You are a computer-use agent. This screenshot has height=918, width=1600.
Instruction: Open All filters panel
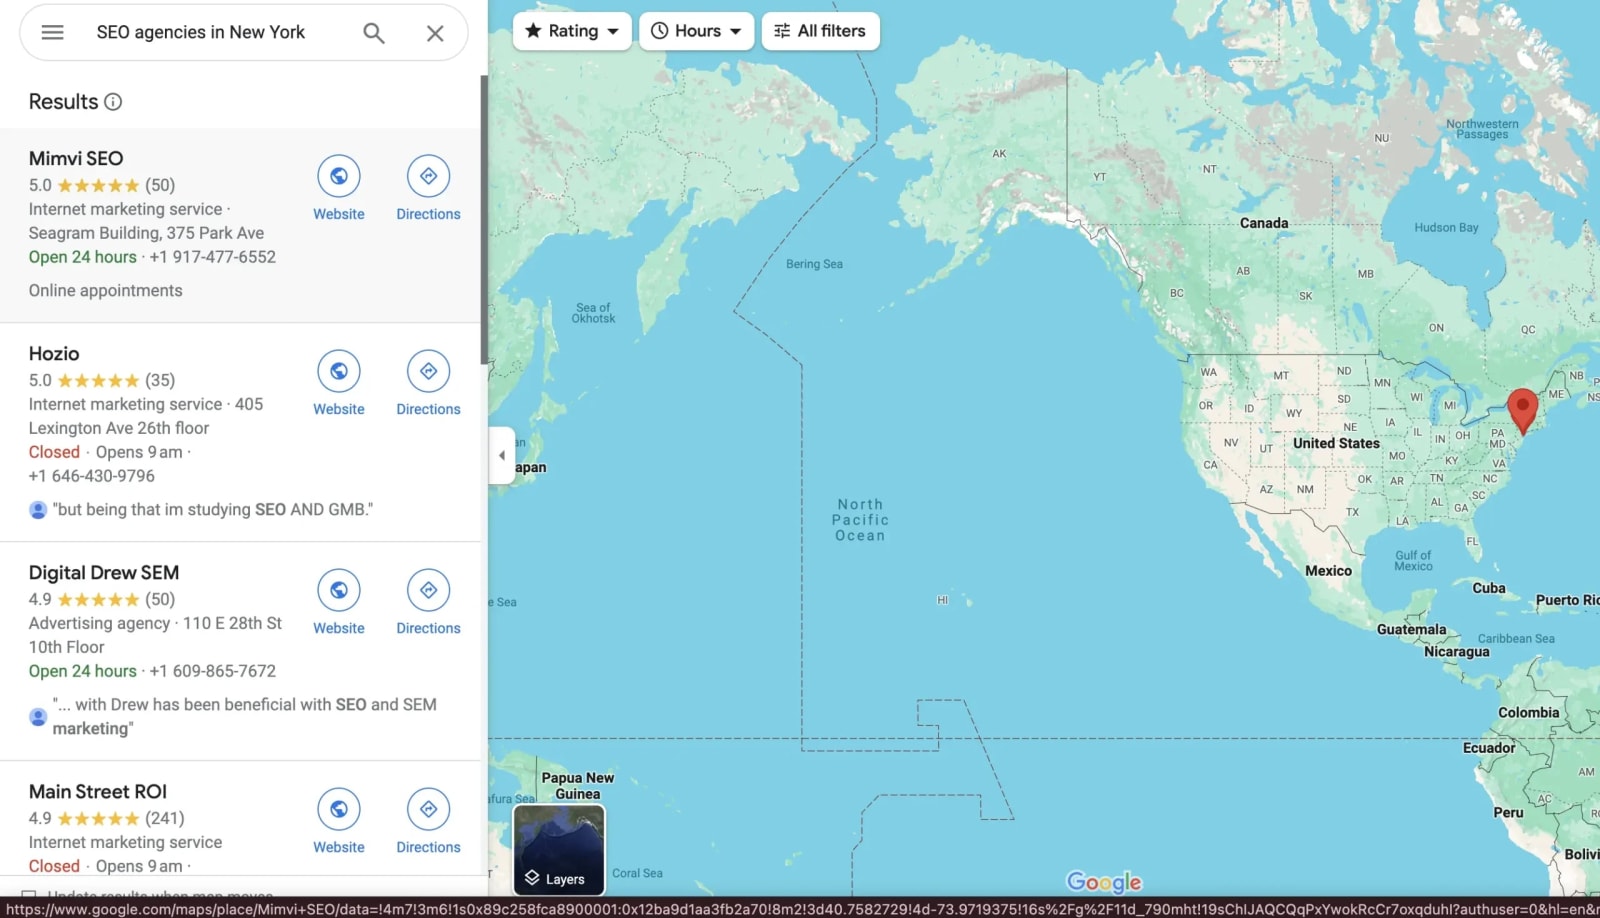coord(820,31)
